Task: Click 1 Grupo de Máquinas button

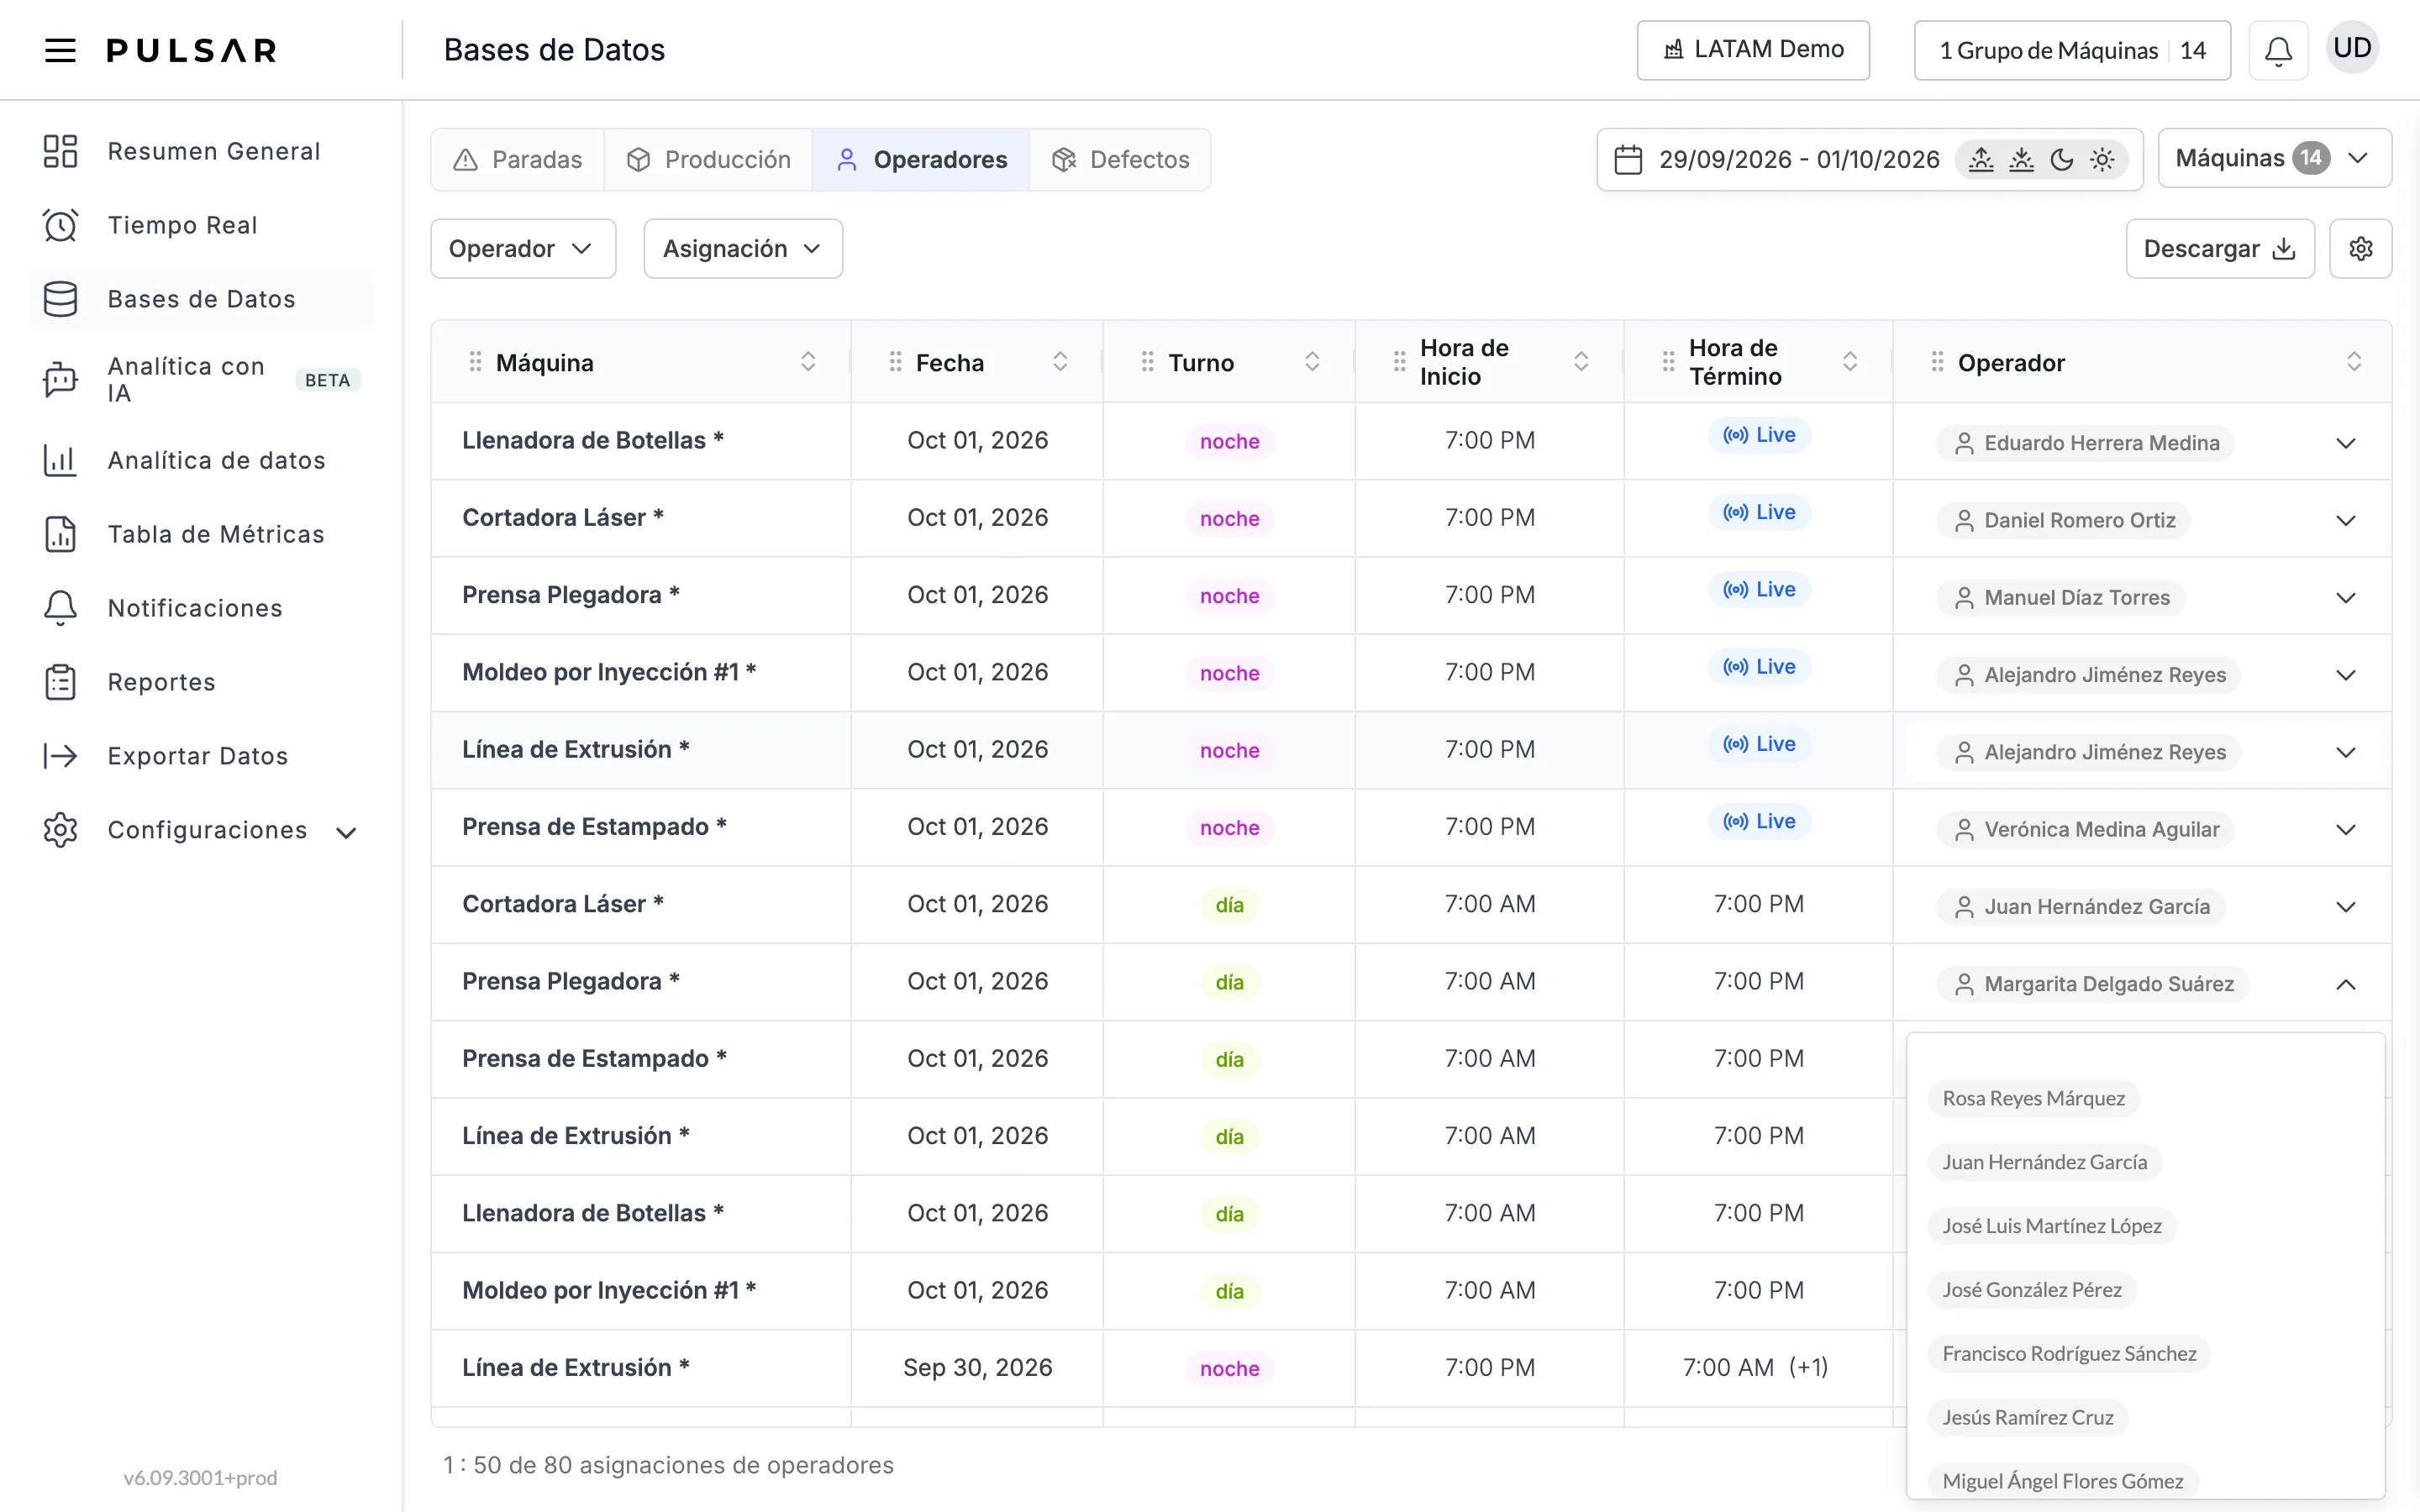Action: pyautogui.click(x=2072, y=50)
